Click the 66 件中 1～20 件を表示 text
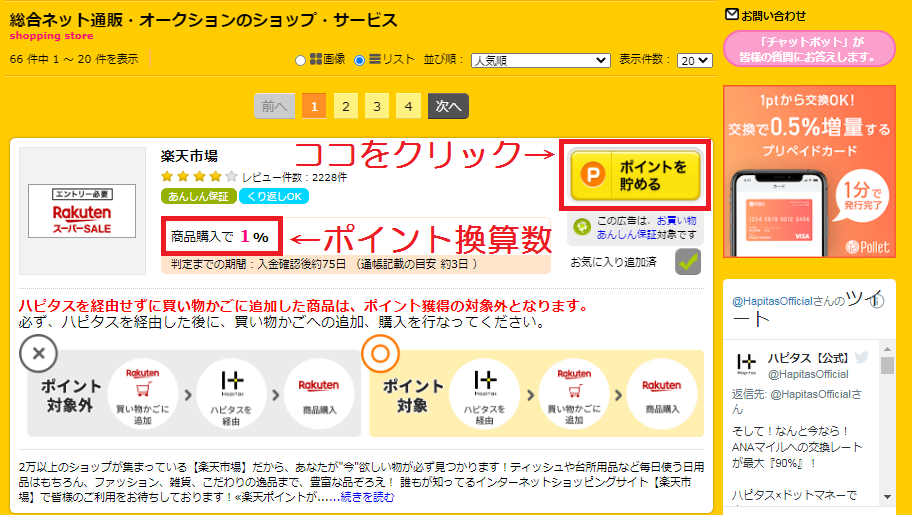Image resolution: width=912 pixels, height=515 pixels. 74,59
